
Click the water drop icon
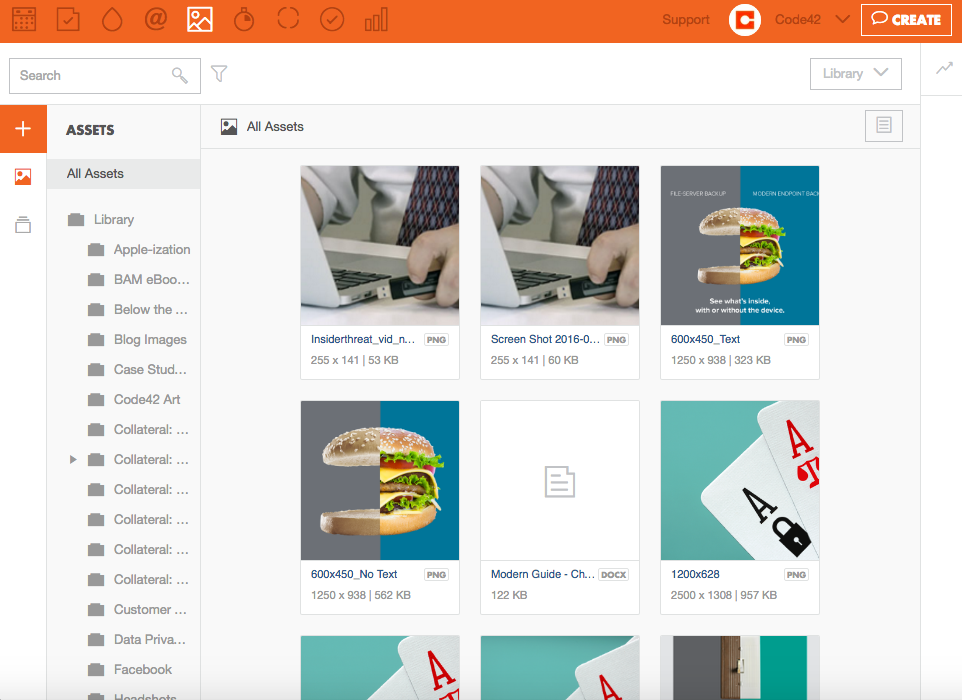(x=112, y=20)
